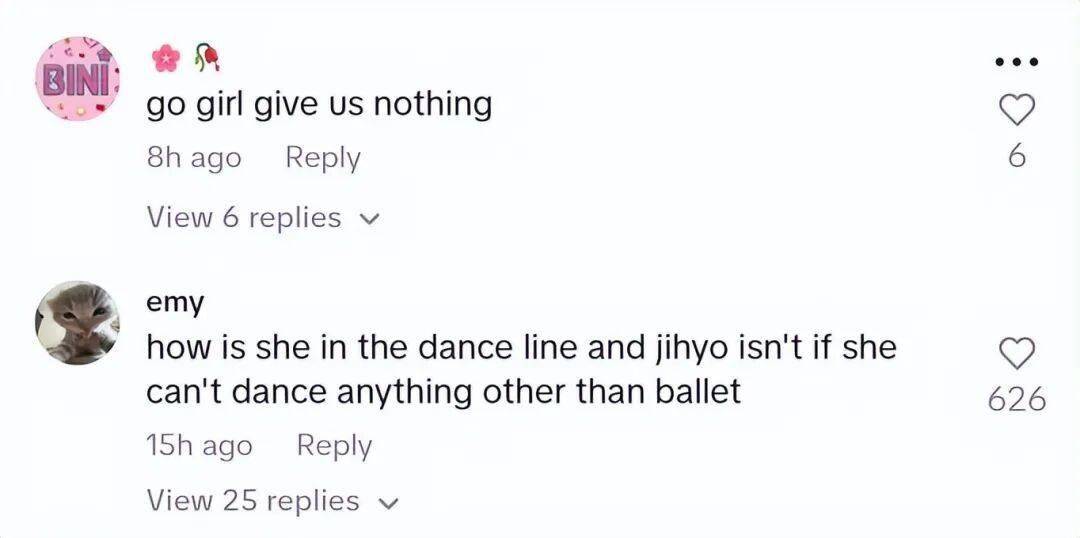Click the 626 likes count
The image size is (1080, 538).
1016,400
